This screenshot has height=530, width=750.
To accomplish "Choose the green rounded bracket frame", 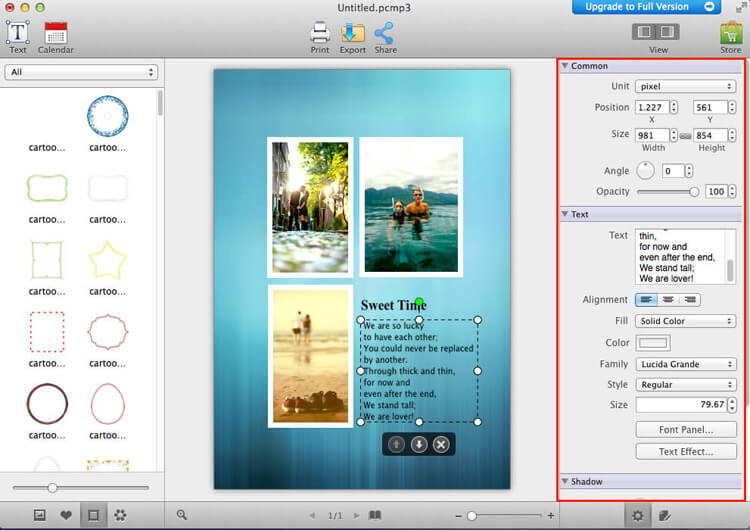I will tap(47, 188).
